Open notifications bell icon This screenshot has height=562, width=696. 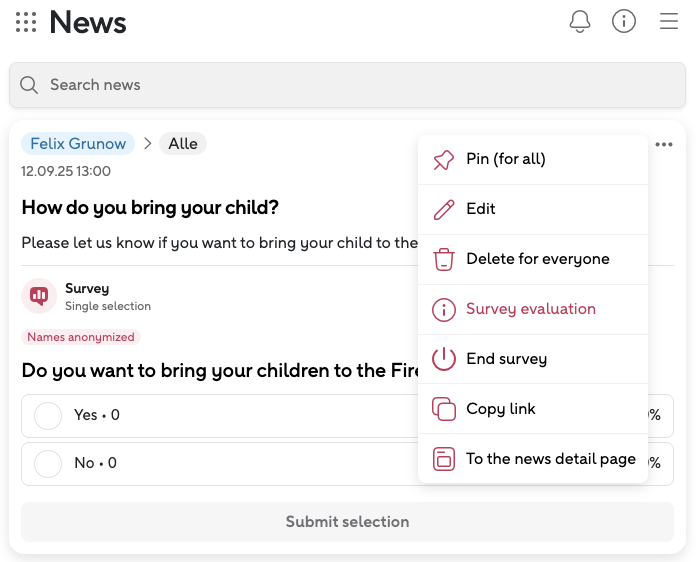point(579,21)
